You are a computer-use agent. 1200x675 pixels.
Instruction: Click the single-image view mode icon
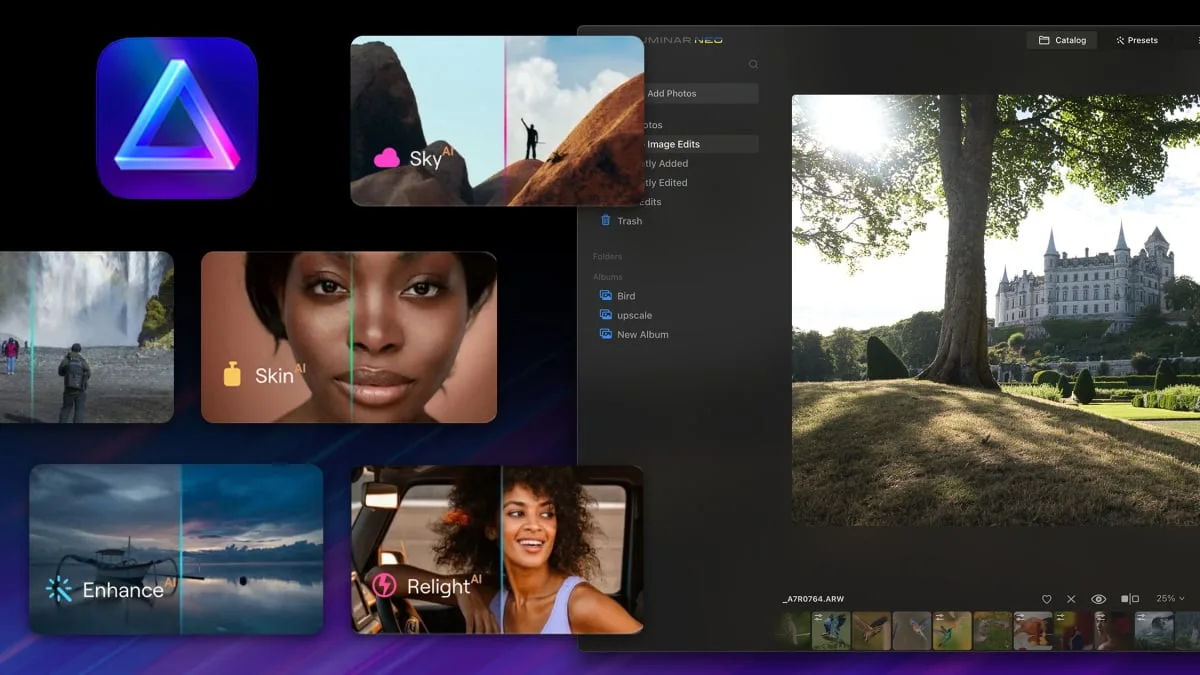(x=1123, y=600)
